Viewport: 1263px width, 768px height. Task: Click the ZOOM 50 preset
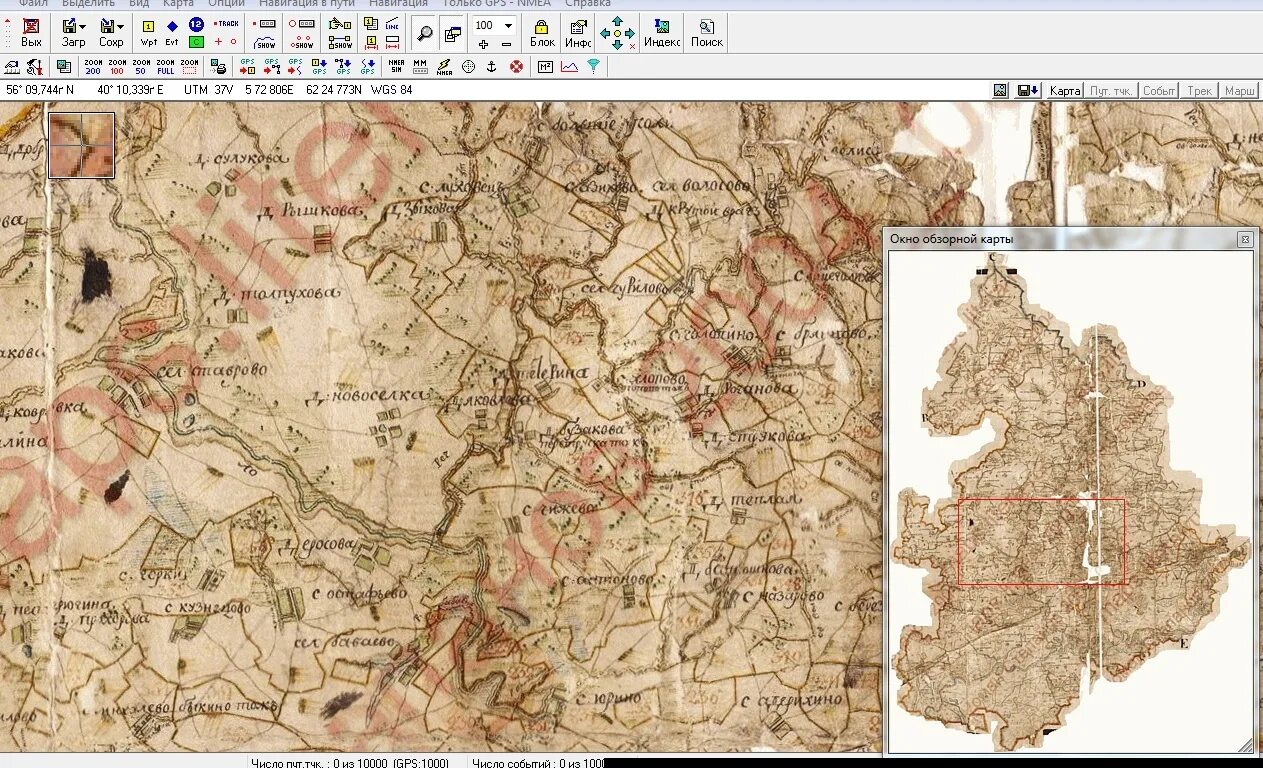(141, 67)
